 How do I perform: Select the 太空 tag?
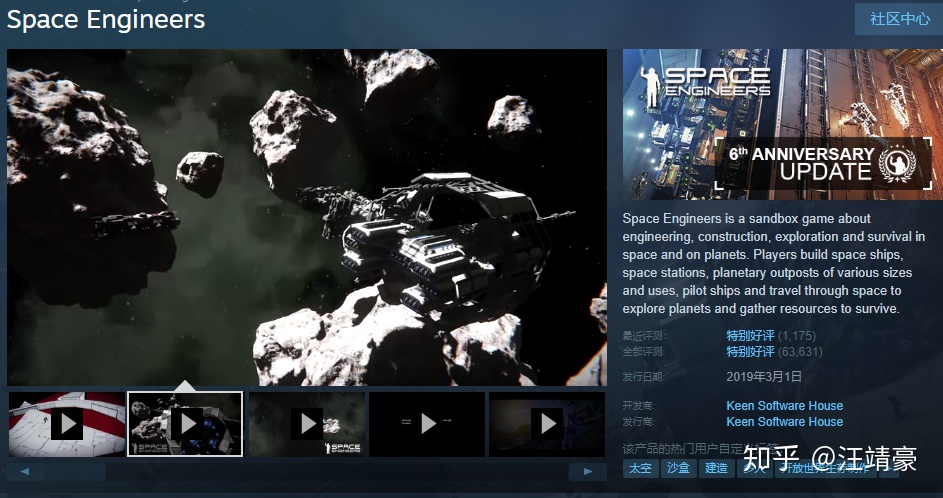click(x=640, y=469)
